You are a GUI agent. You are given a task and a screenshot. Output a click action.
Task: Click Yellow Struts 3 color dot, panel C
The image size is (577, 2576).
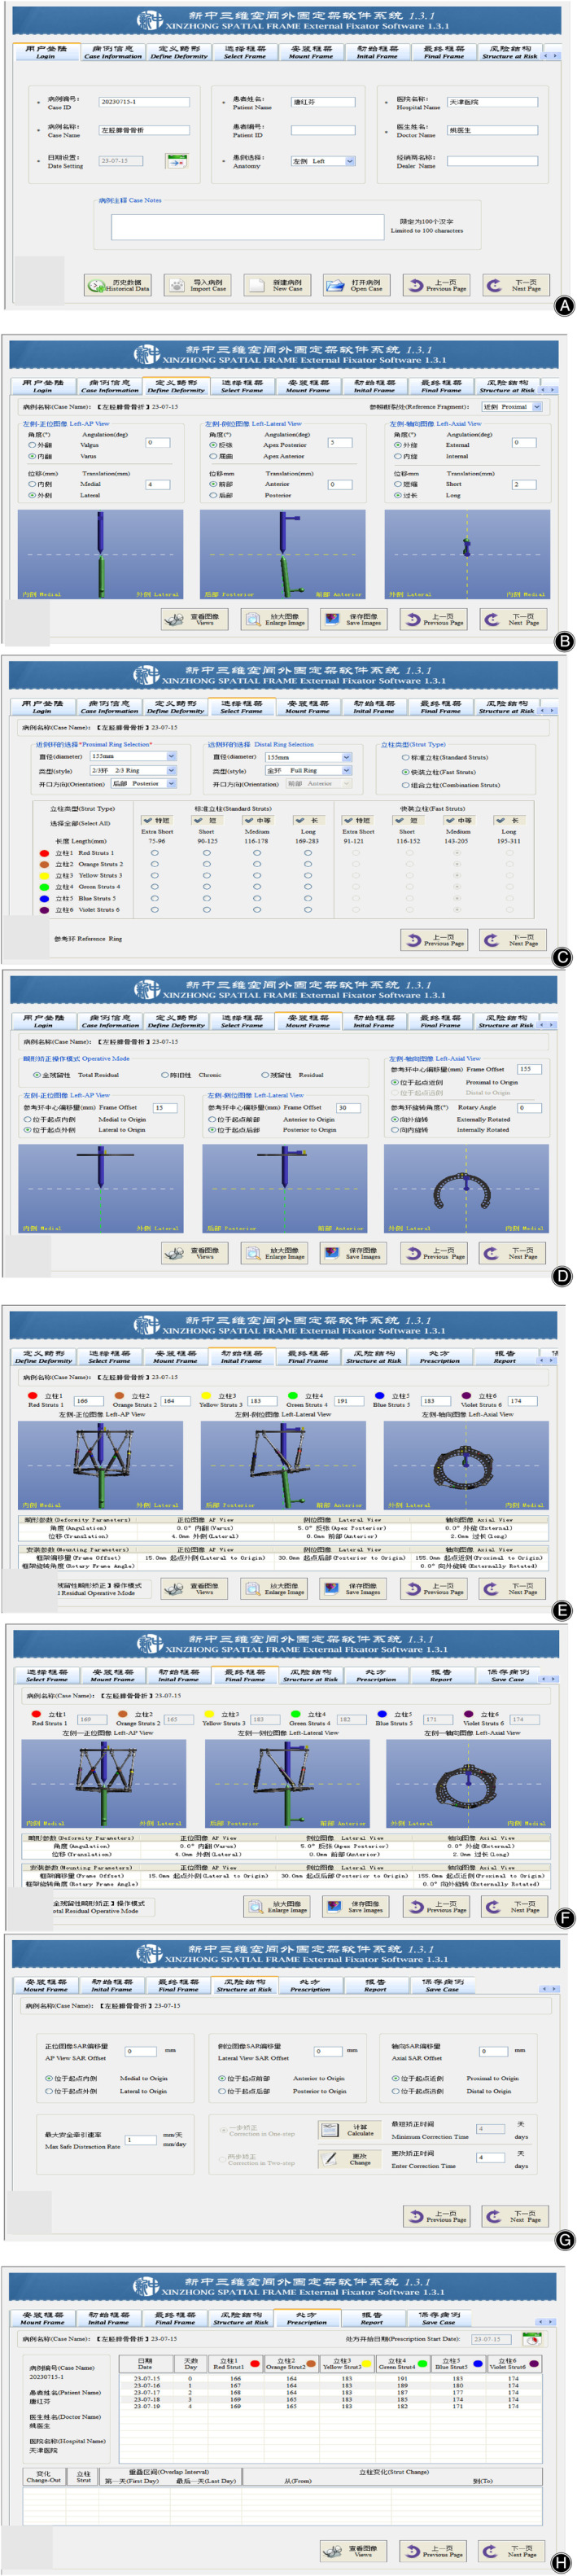point(43,876)
